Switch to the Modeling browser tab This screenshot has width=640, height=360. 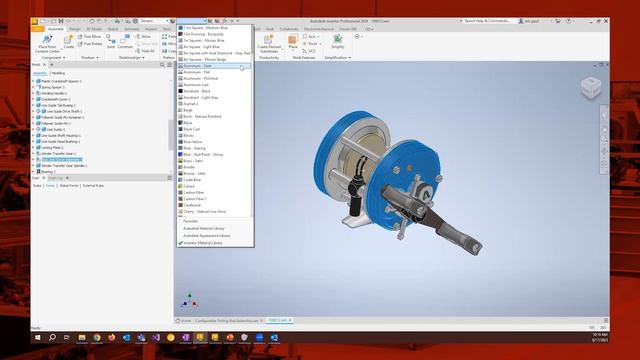coord(58,73)
